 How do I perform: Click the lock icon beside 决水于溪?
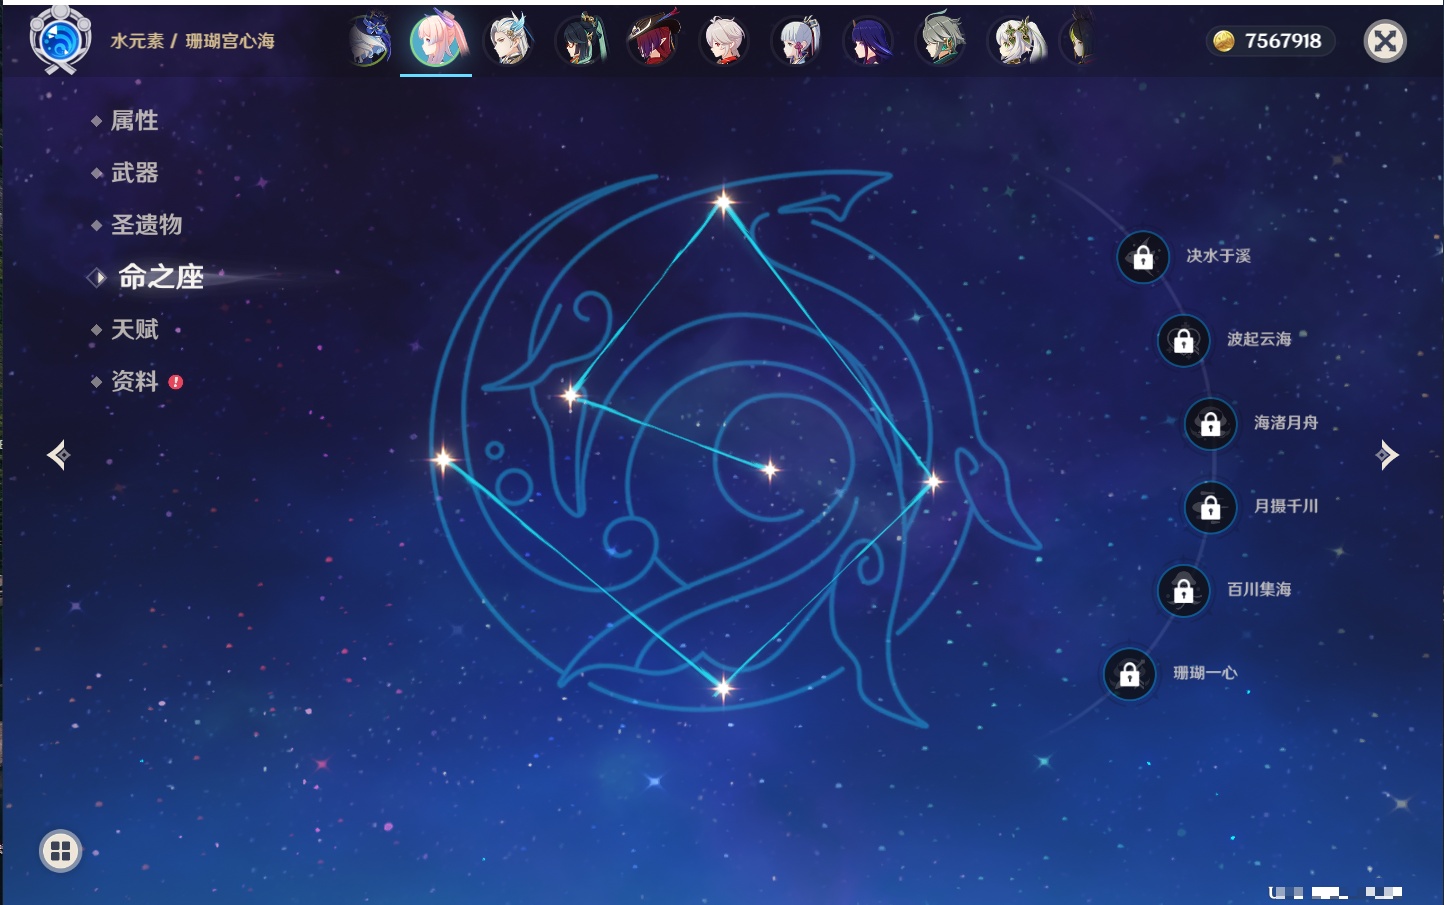pos(1143,257)
